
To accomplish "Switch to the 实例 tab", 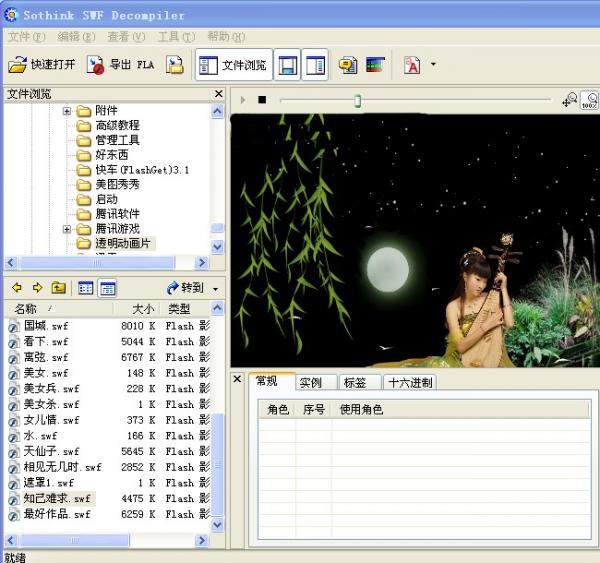I will (x=316, y=382).
